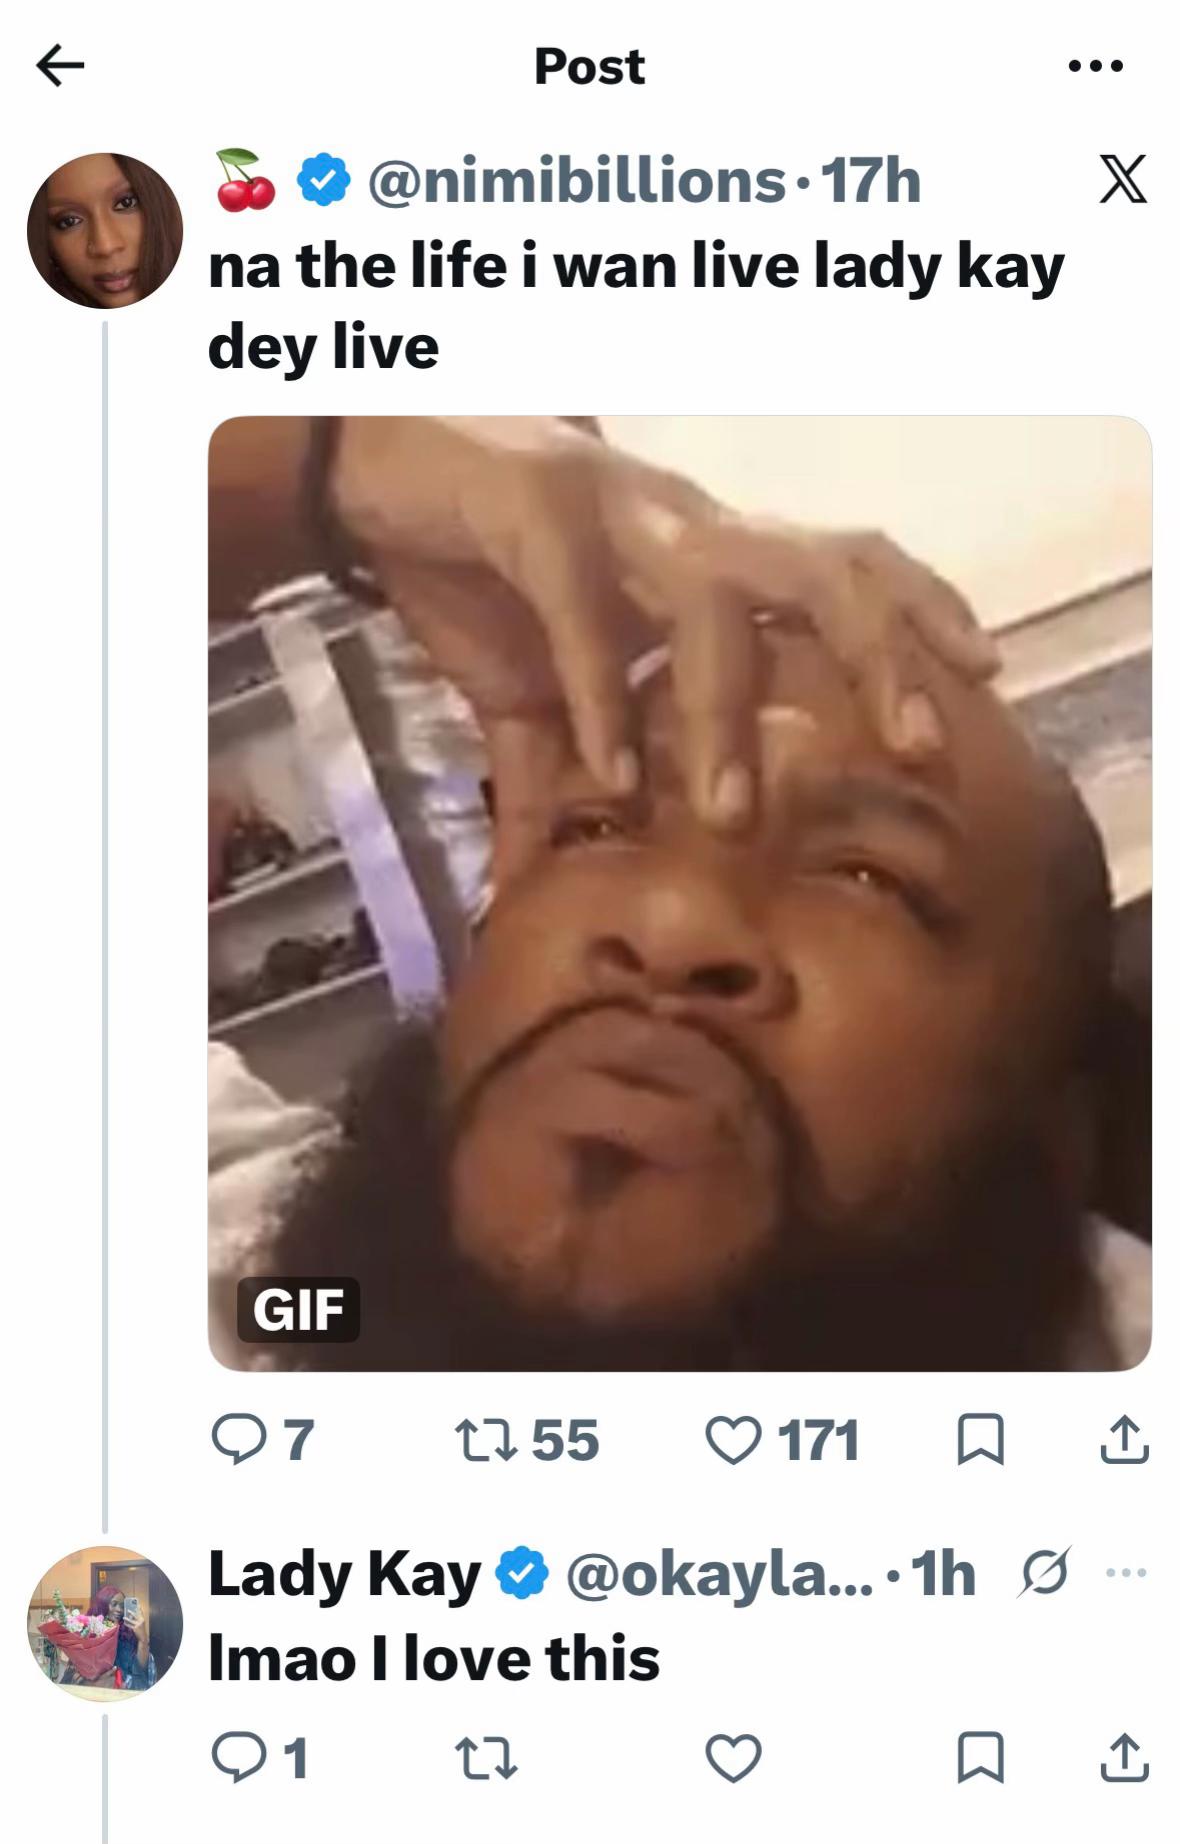Share the nimibillions post

tap(1124, 1440)
